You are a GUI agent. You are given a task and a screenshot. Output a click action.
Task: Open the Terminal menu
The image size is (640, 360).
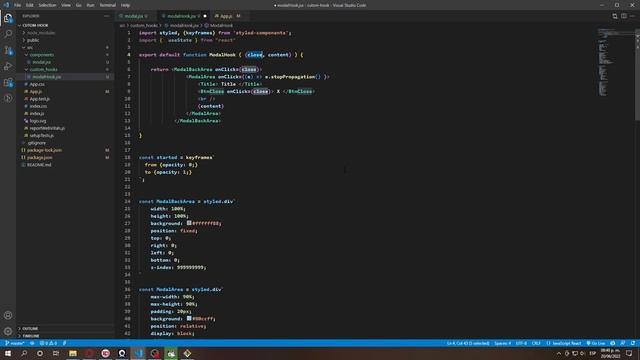click(x=107, y=5)
